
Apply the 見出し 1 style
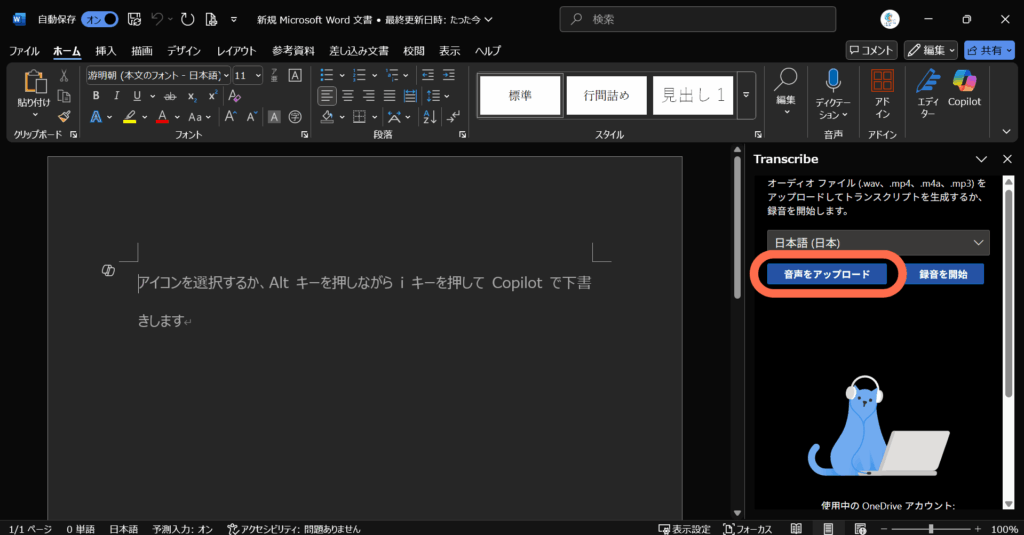(693, 95)
